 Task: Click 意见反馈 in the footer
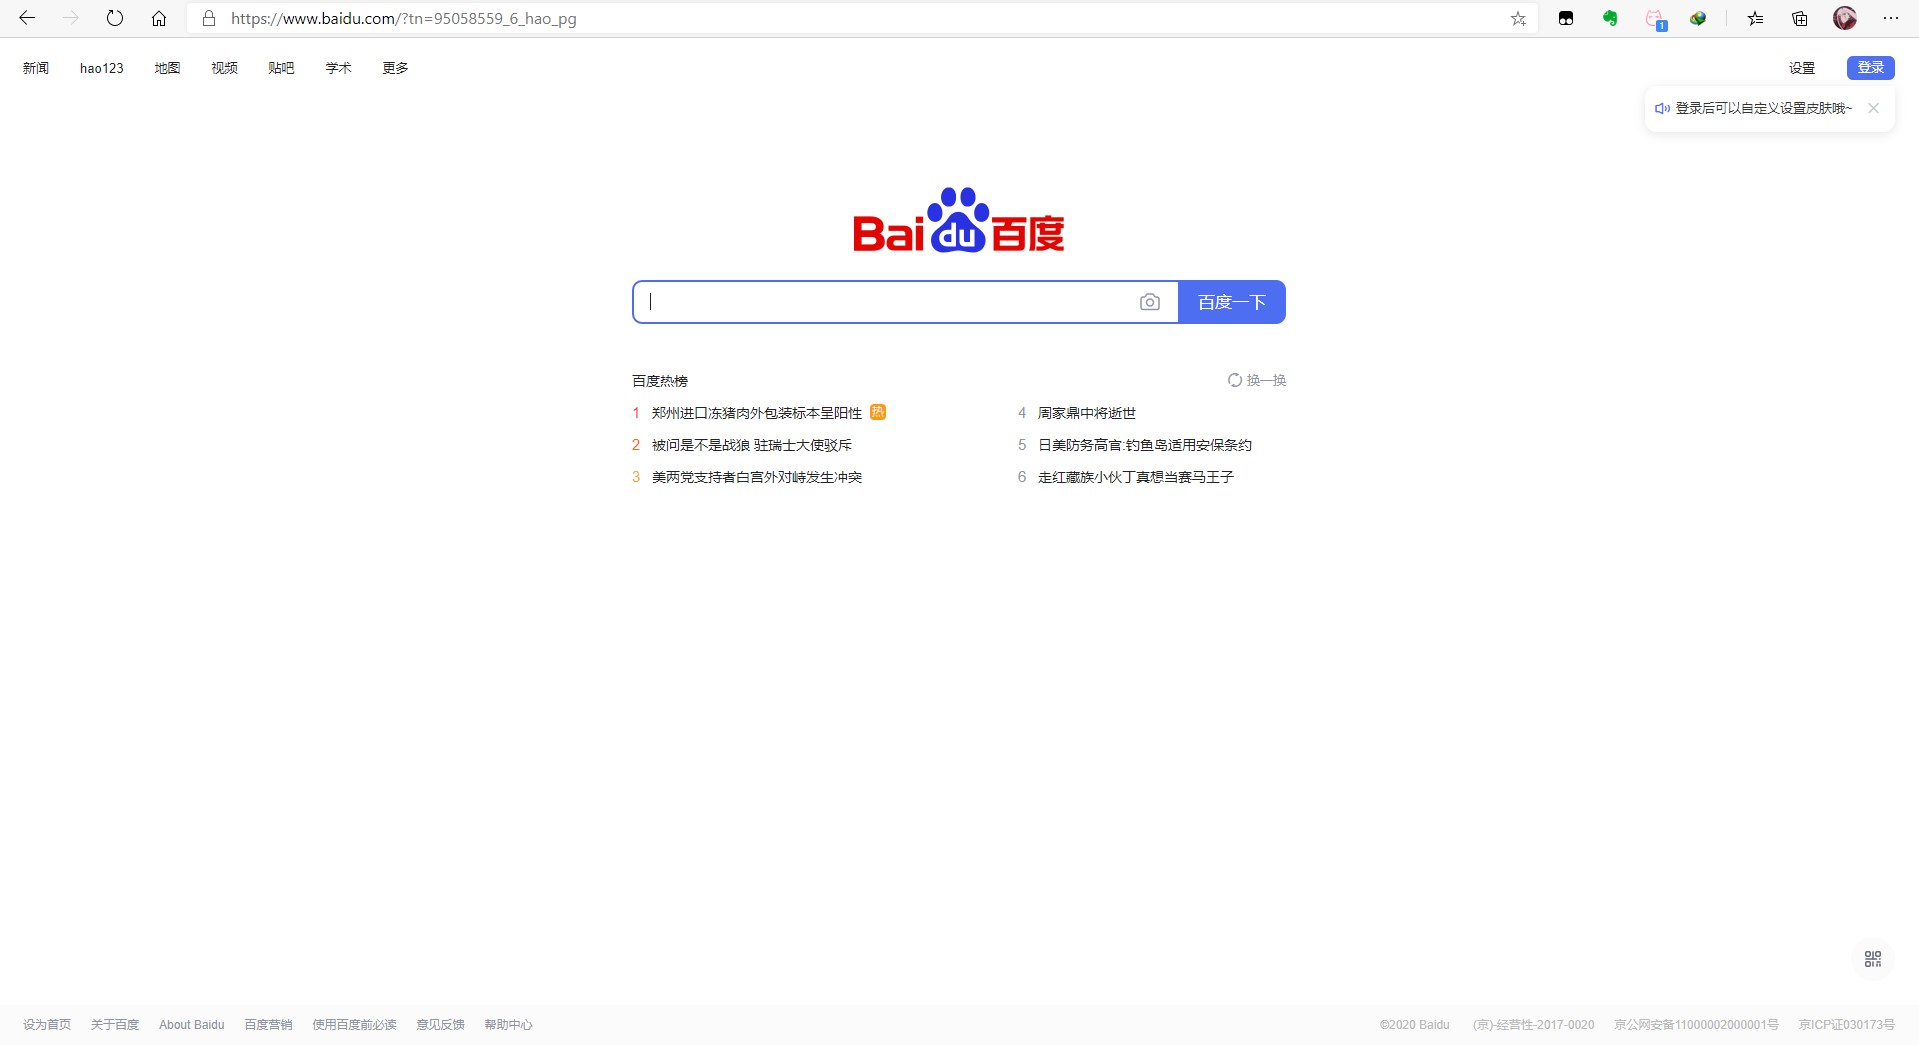pyautogui.click(x=441, y=1025)
